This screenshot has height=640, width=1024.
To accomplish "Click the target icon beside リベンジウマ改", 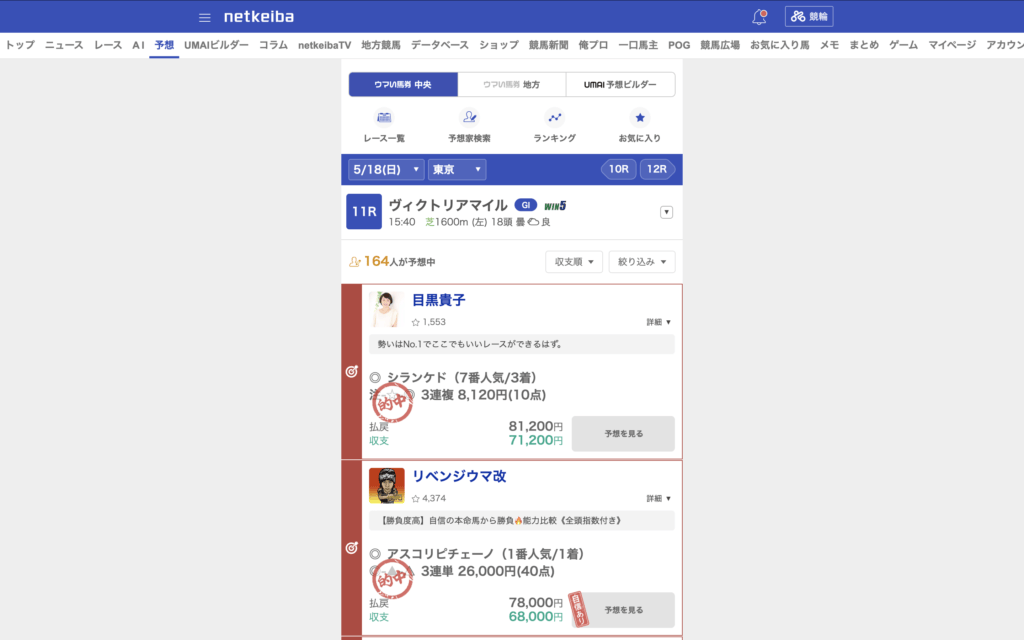I will tap(351, 548).
